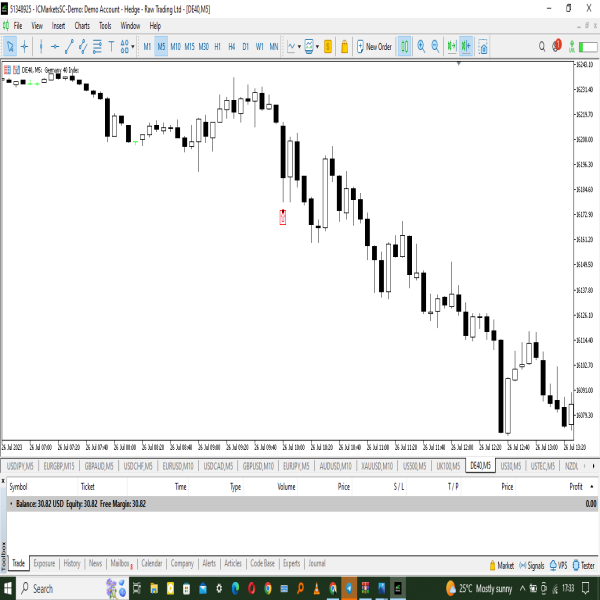The height and width of the screenshot is (600, 600).
Task: Open the Journal tab in Toolbox
Action: [317, 564]
